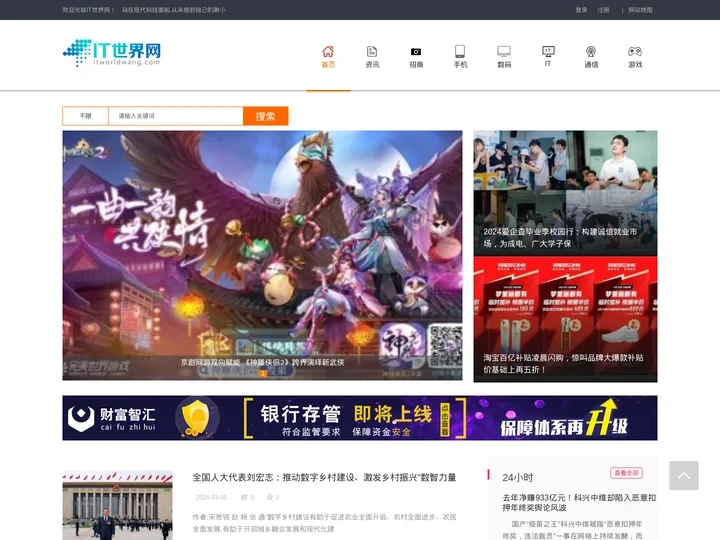Open the 全国人大代表刘宏志 article headline

(324, 478)
